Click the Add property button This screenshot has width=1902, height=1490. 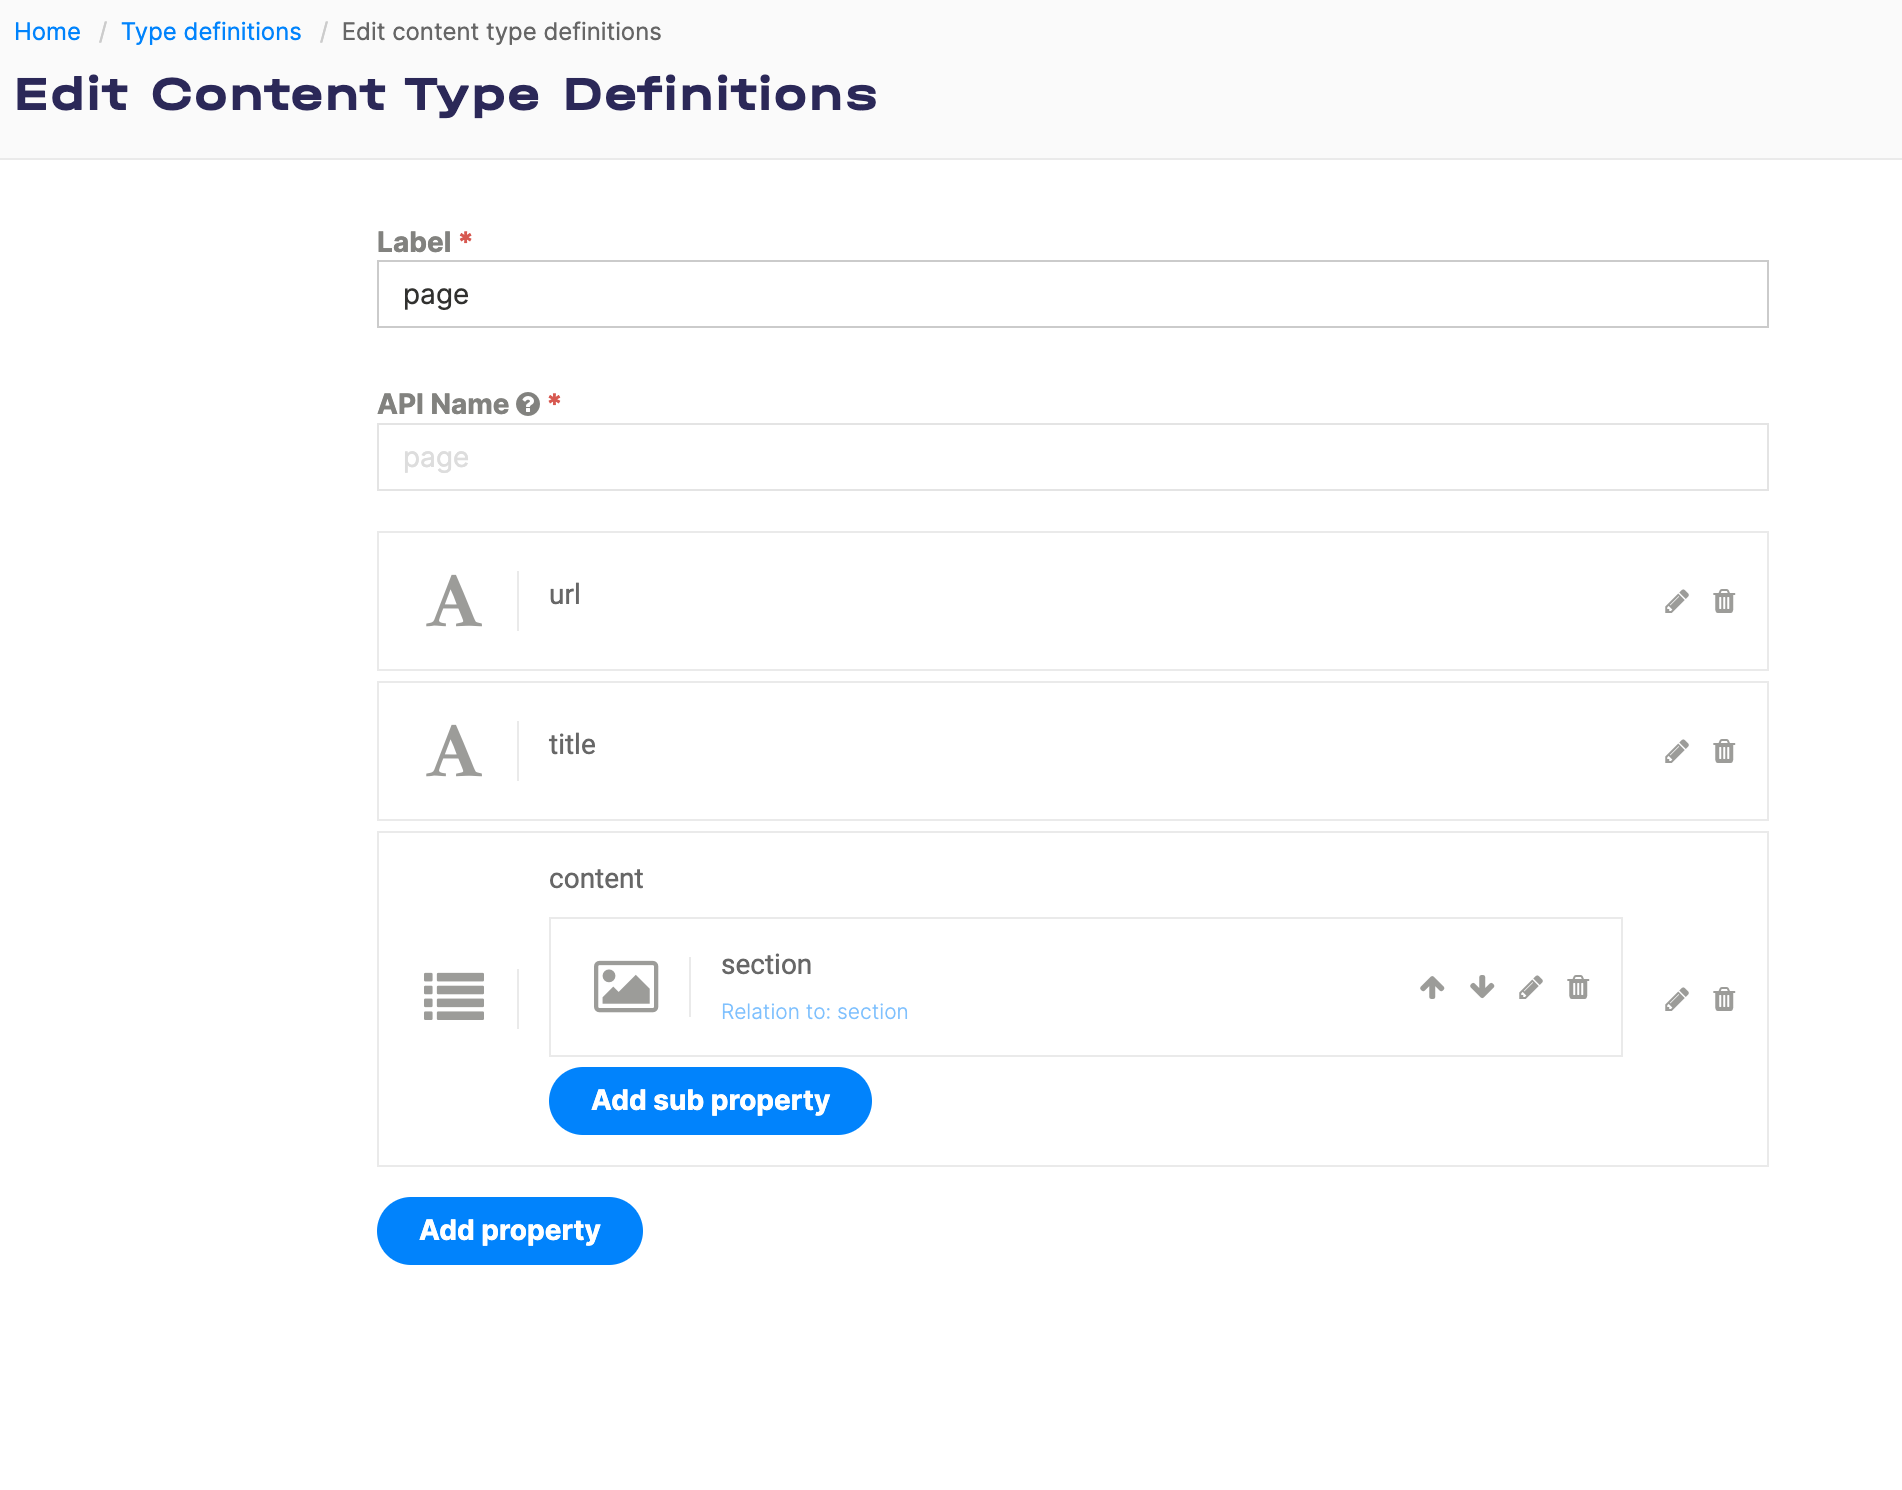pyautogui.click(x=510, y=1230)
